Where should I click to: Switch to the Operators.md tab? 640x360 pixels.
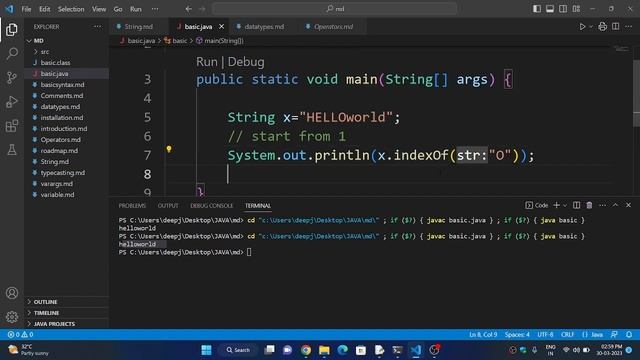333,27
